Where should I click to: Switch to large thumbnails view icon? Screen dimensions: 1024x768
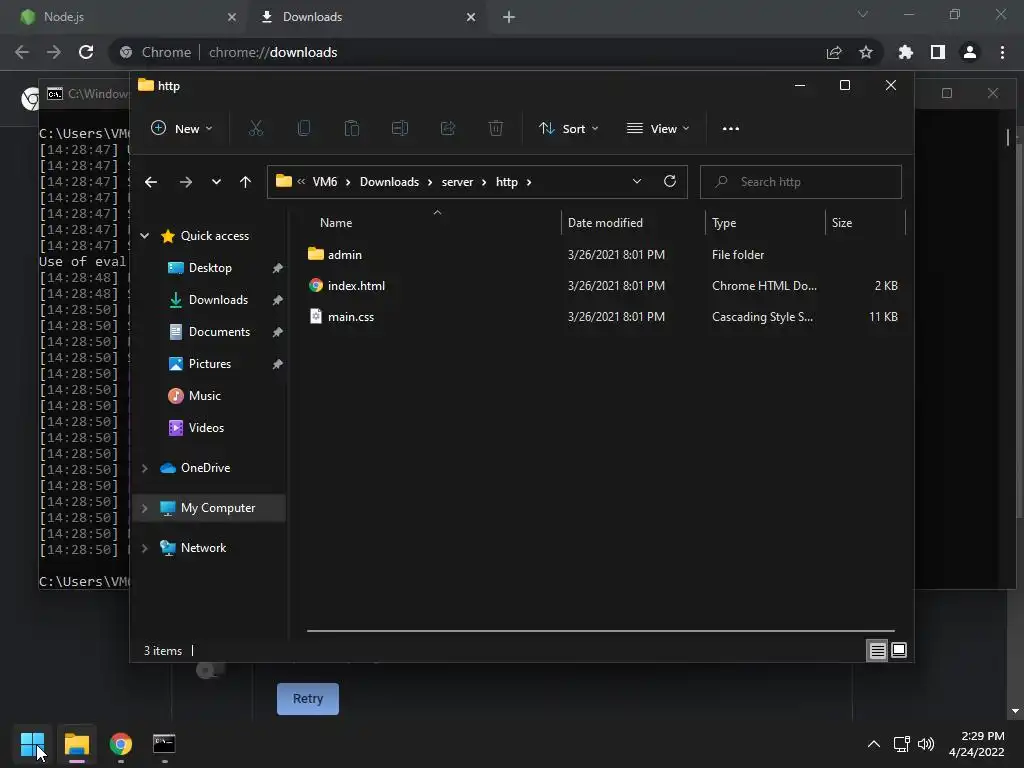coord(899,650)
